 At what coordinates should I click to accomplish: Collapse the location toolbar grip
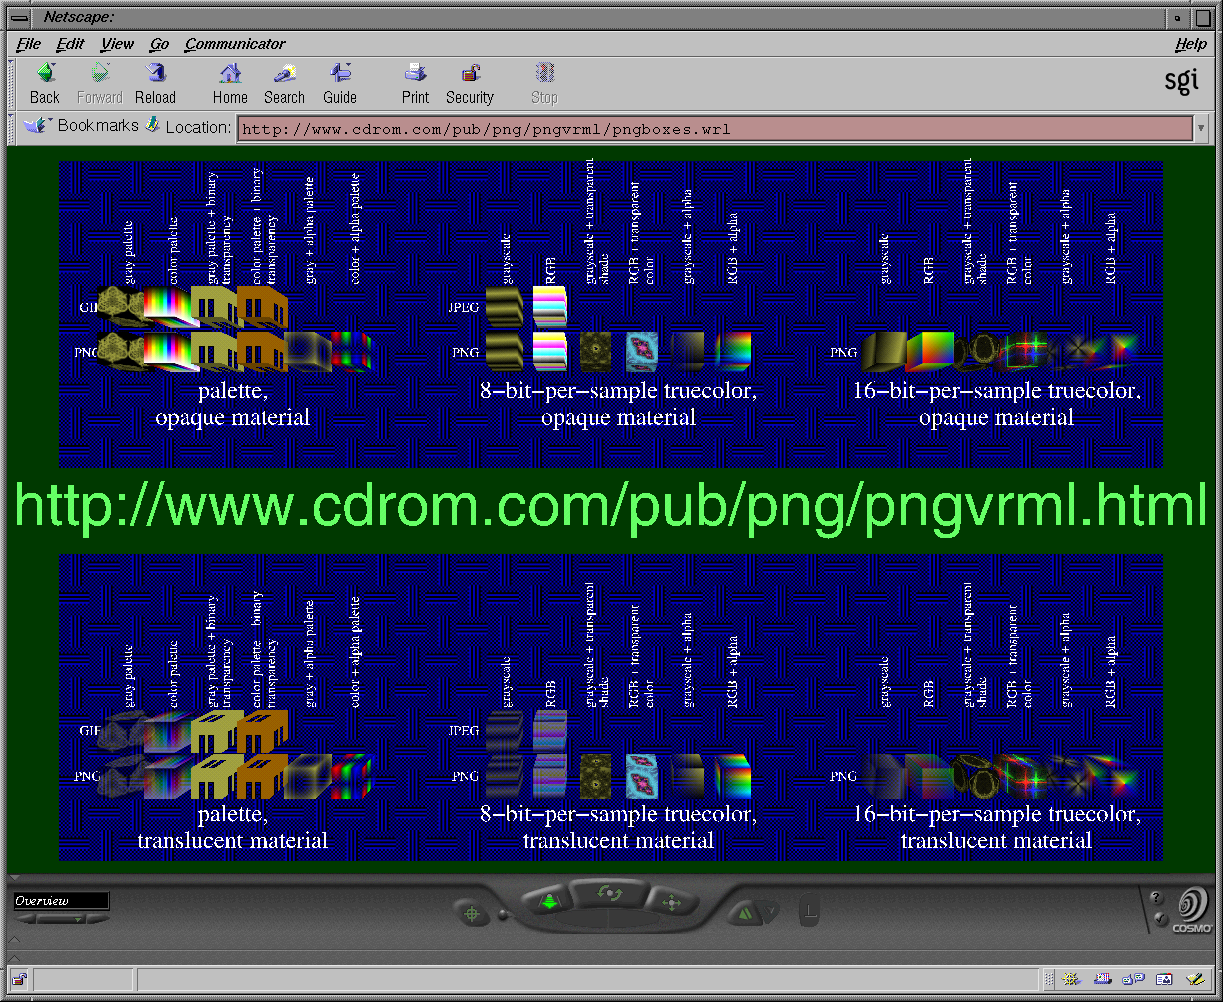tap(13, 126)
